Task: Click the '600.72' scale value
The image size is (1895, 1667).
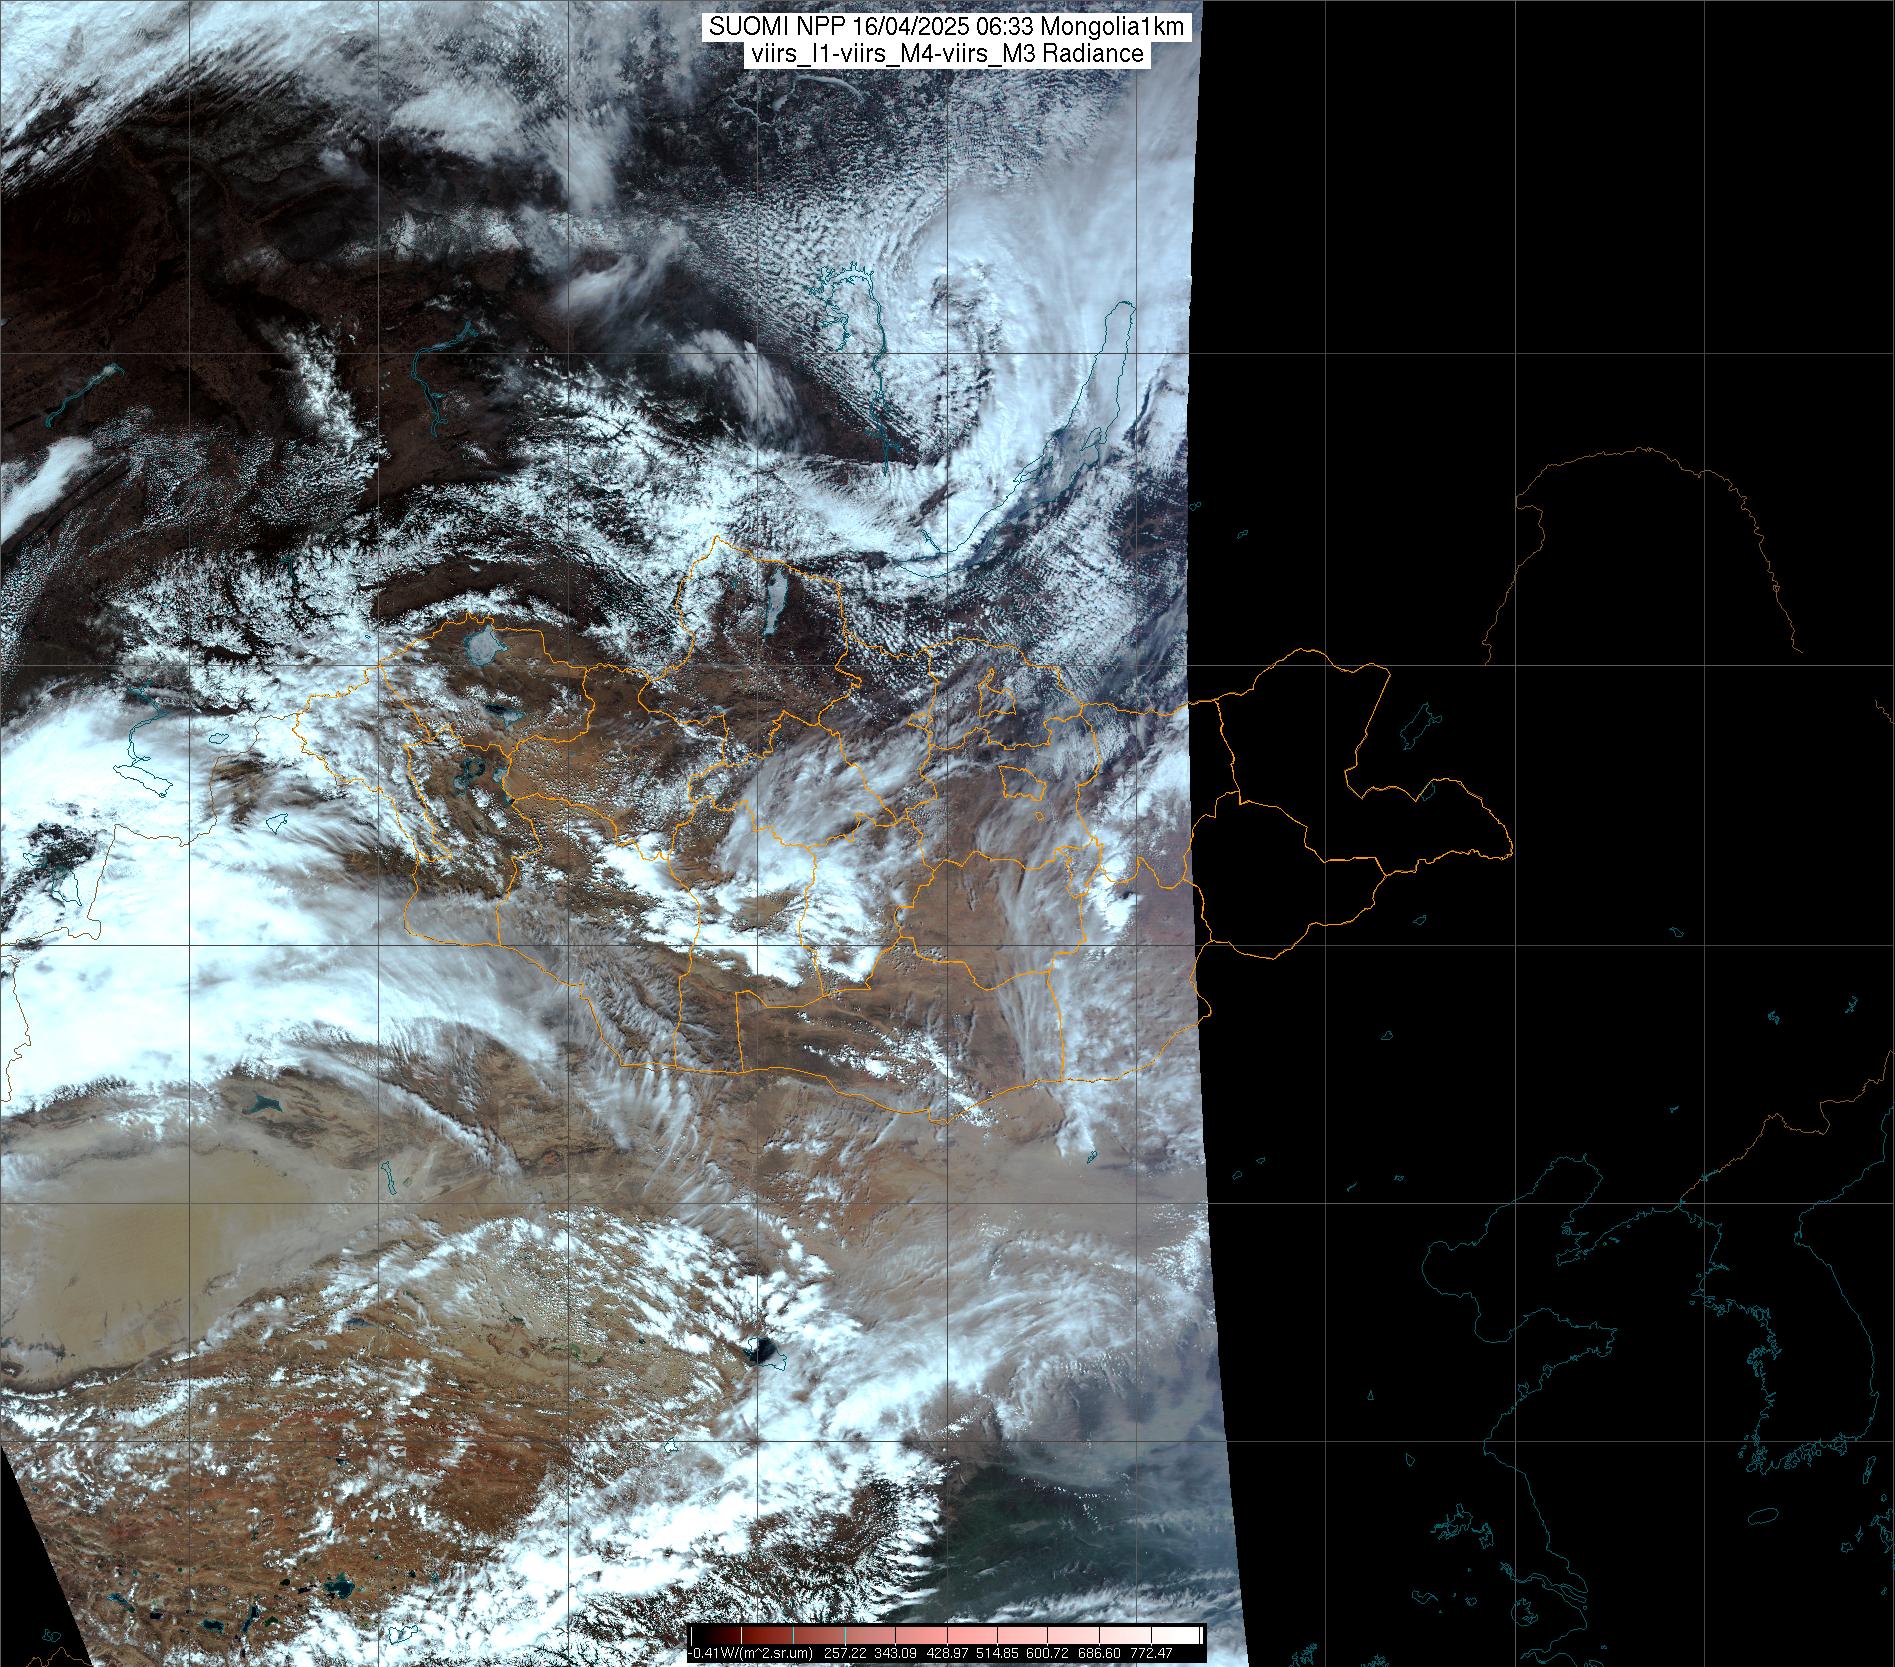Action: pos(1047,1654)
